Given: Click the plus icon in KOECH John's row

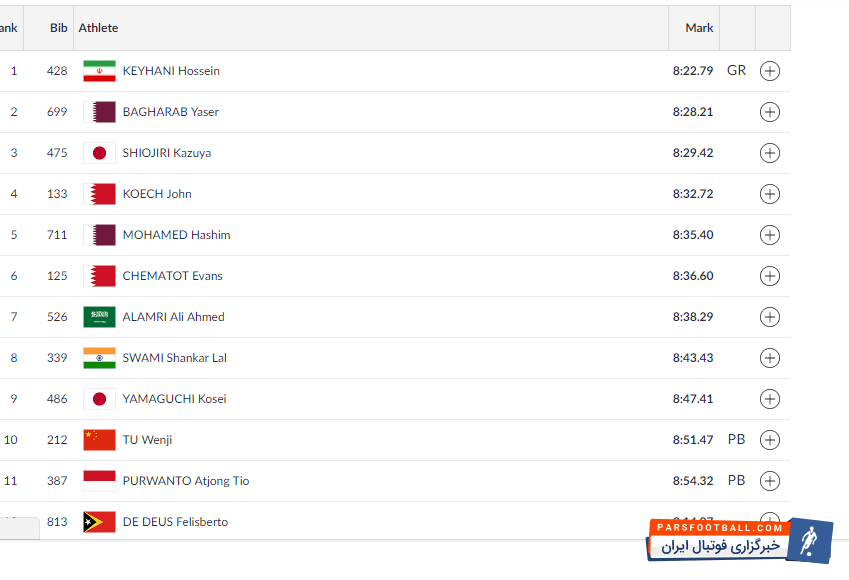Looking at the screenshot, I should 769,194.
